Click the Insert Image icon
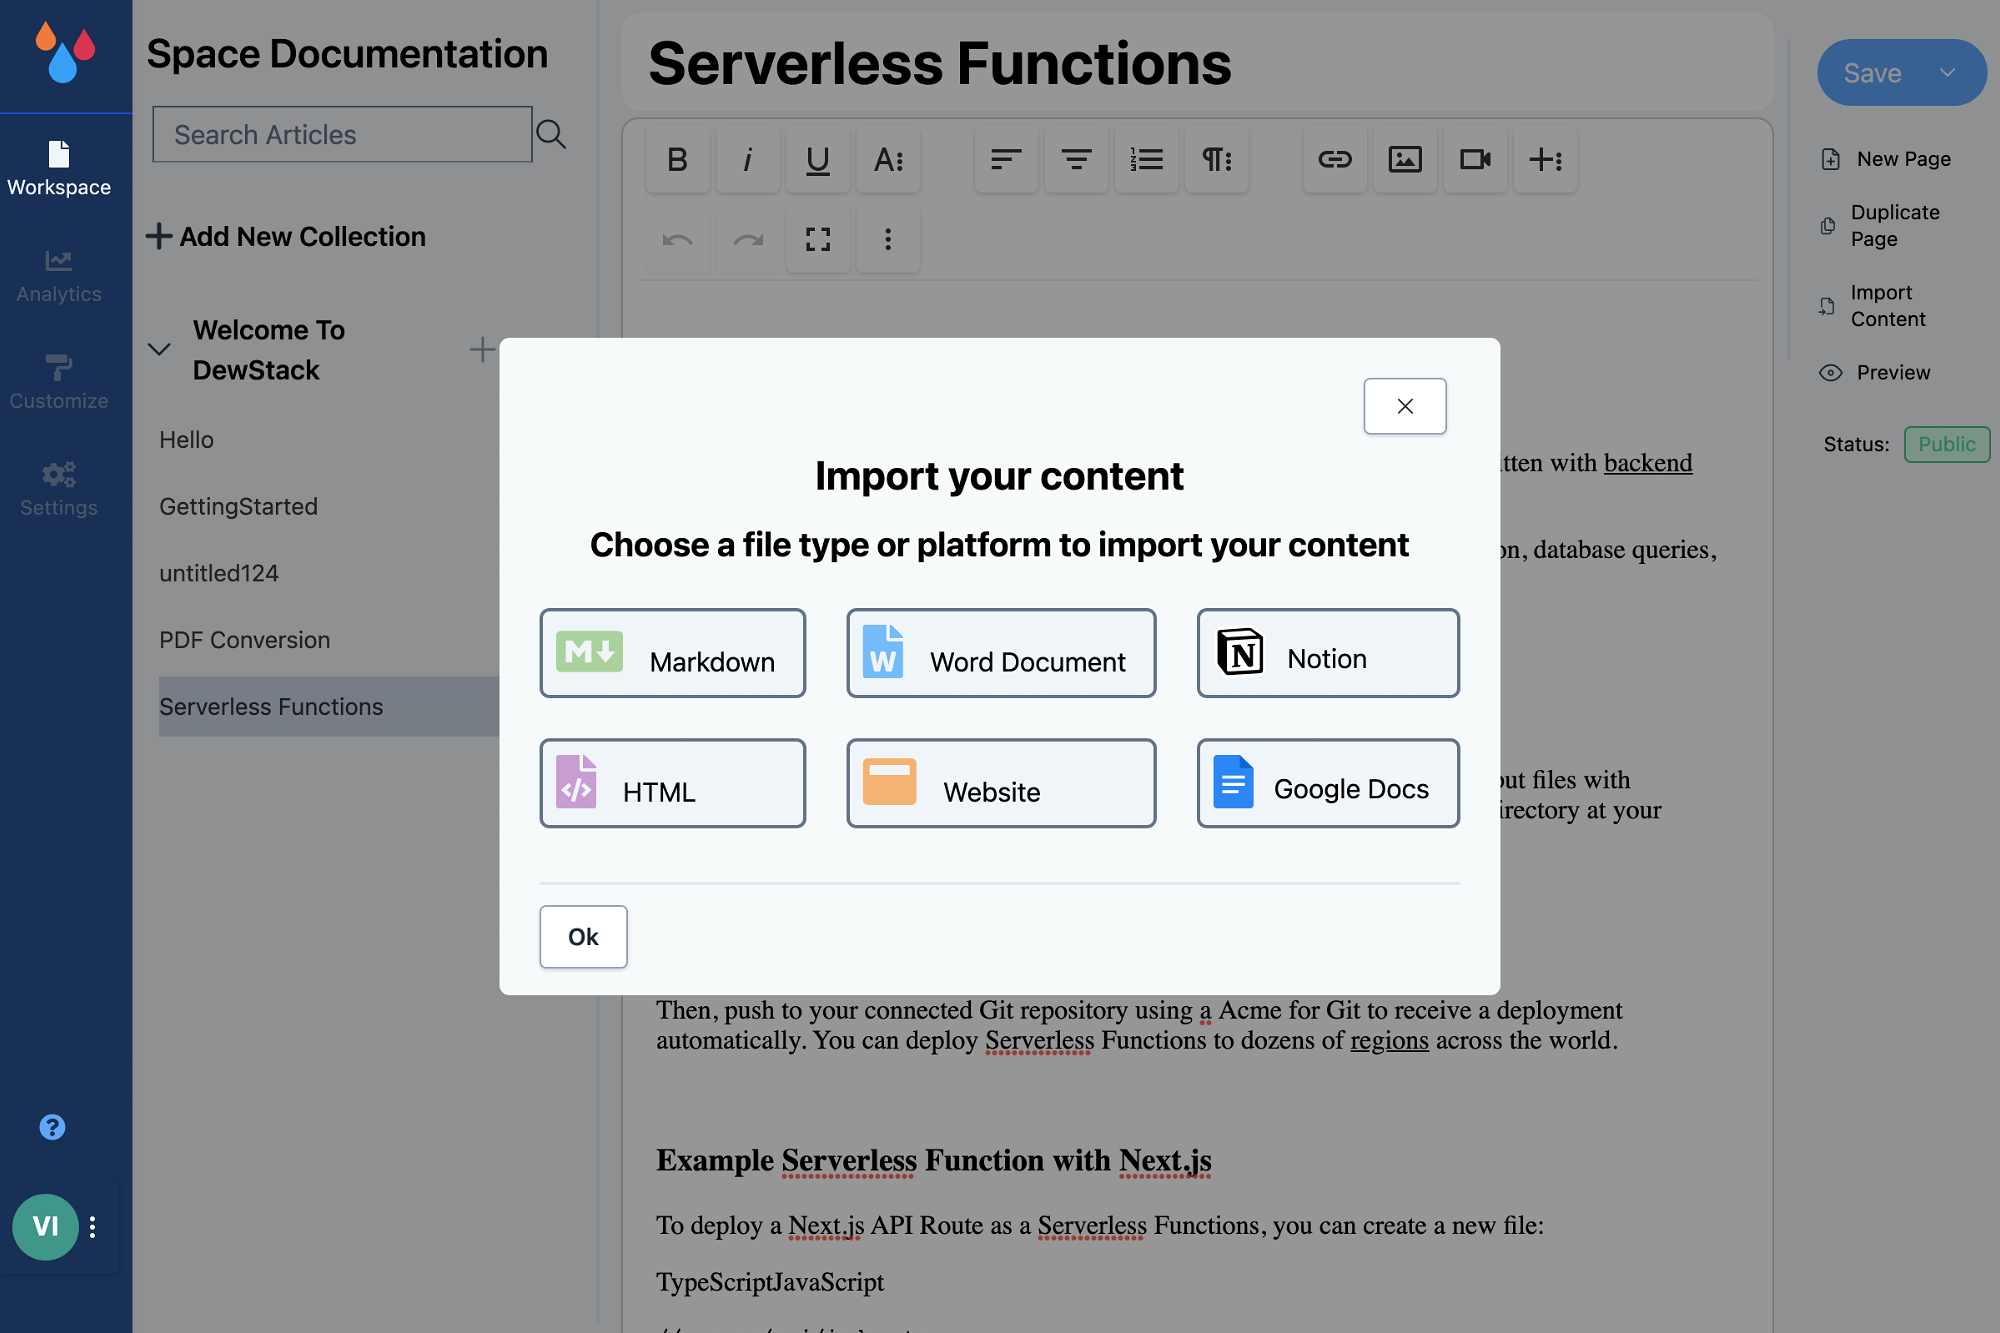2000x1333 pixels. [x=1404, y=158]
